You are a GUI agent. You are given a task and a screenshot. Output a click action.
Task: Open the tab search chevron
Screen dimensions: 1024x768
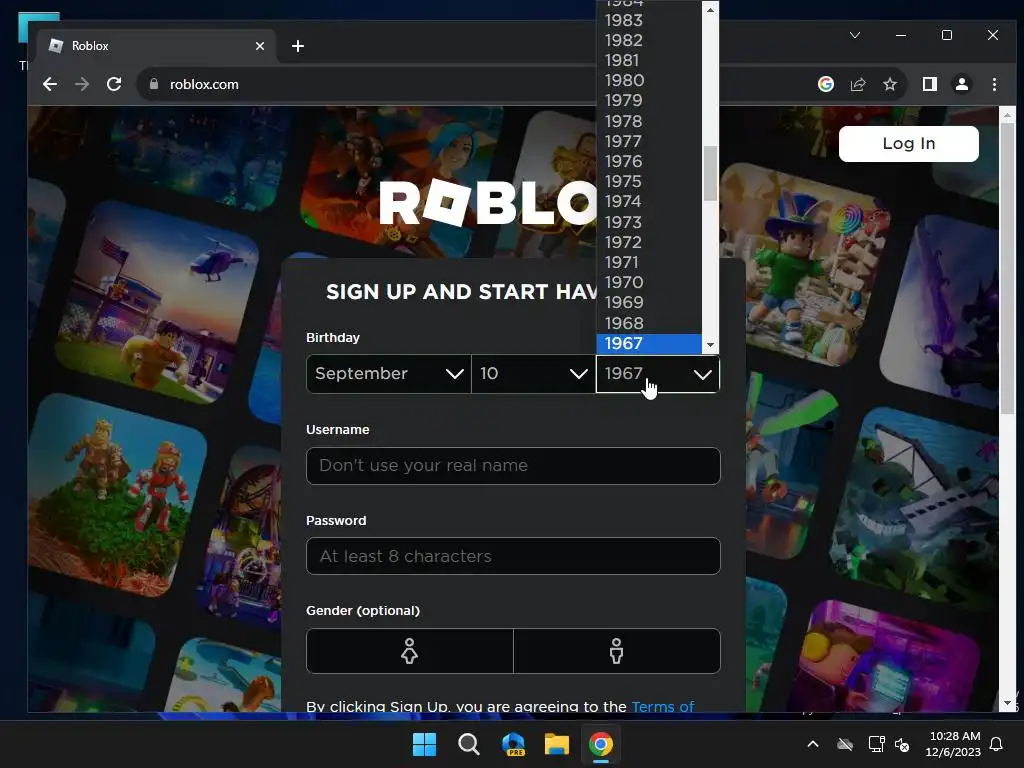click(855, 35)
